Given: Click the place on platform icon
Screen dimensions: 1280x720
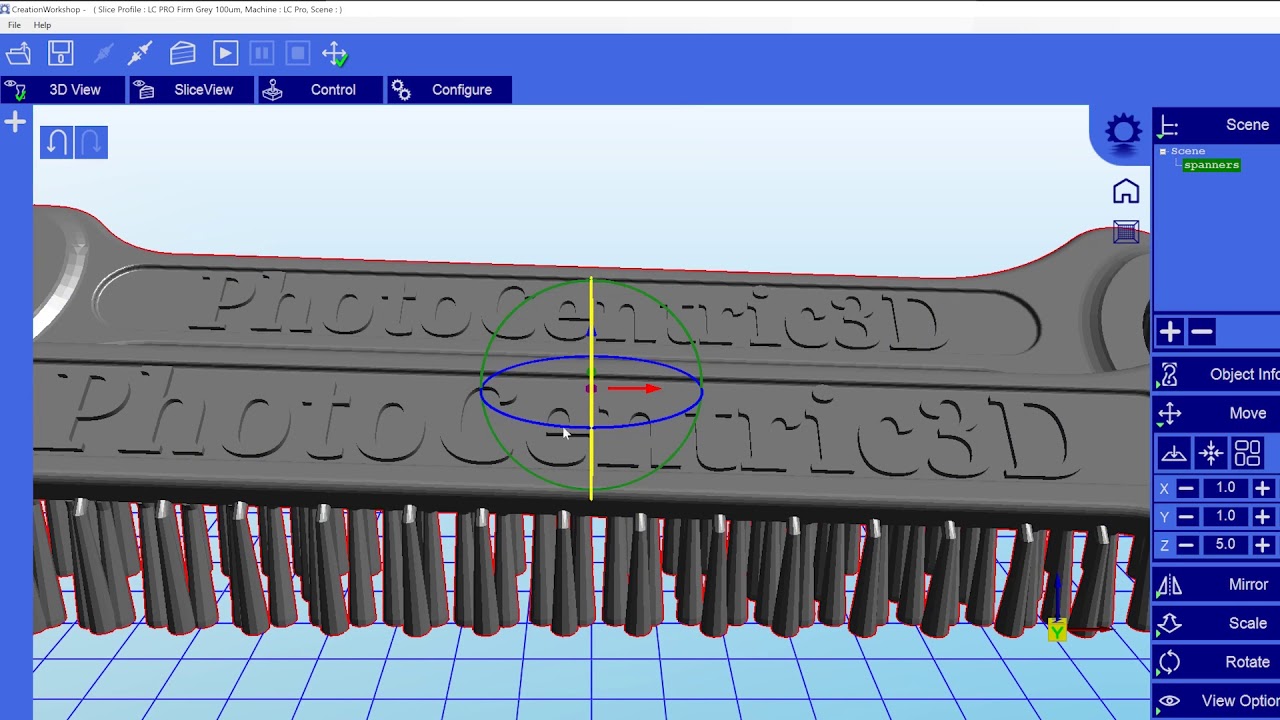Looking at the screenshot, I should pyautogui.click(x=1174, y=454).
